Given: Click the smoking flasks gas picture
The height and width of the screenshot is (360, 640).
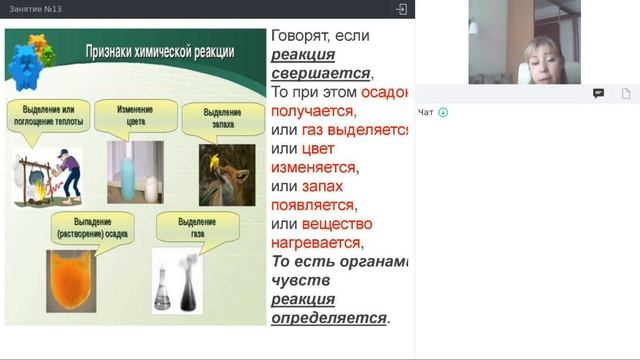Looking at the screenshot, I should 177,281.
